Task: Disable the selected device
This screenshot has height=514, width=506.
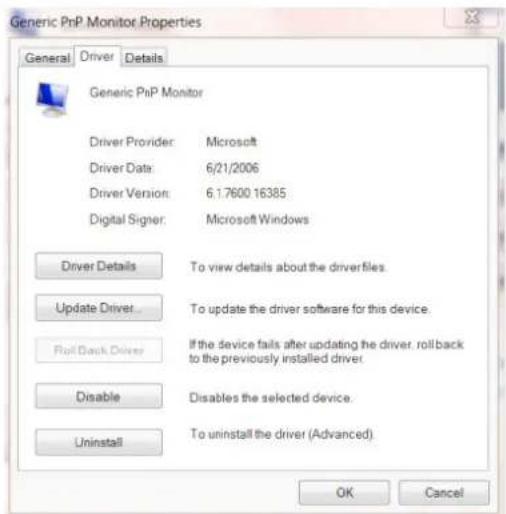Action: pos(99,396)
